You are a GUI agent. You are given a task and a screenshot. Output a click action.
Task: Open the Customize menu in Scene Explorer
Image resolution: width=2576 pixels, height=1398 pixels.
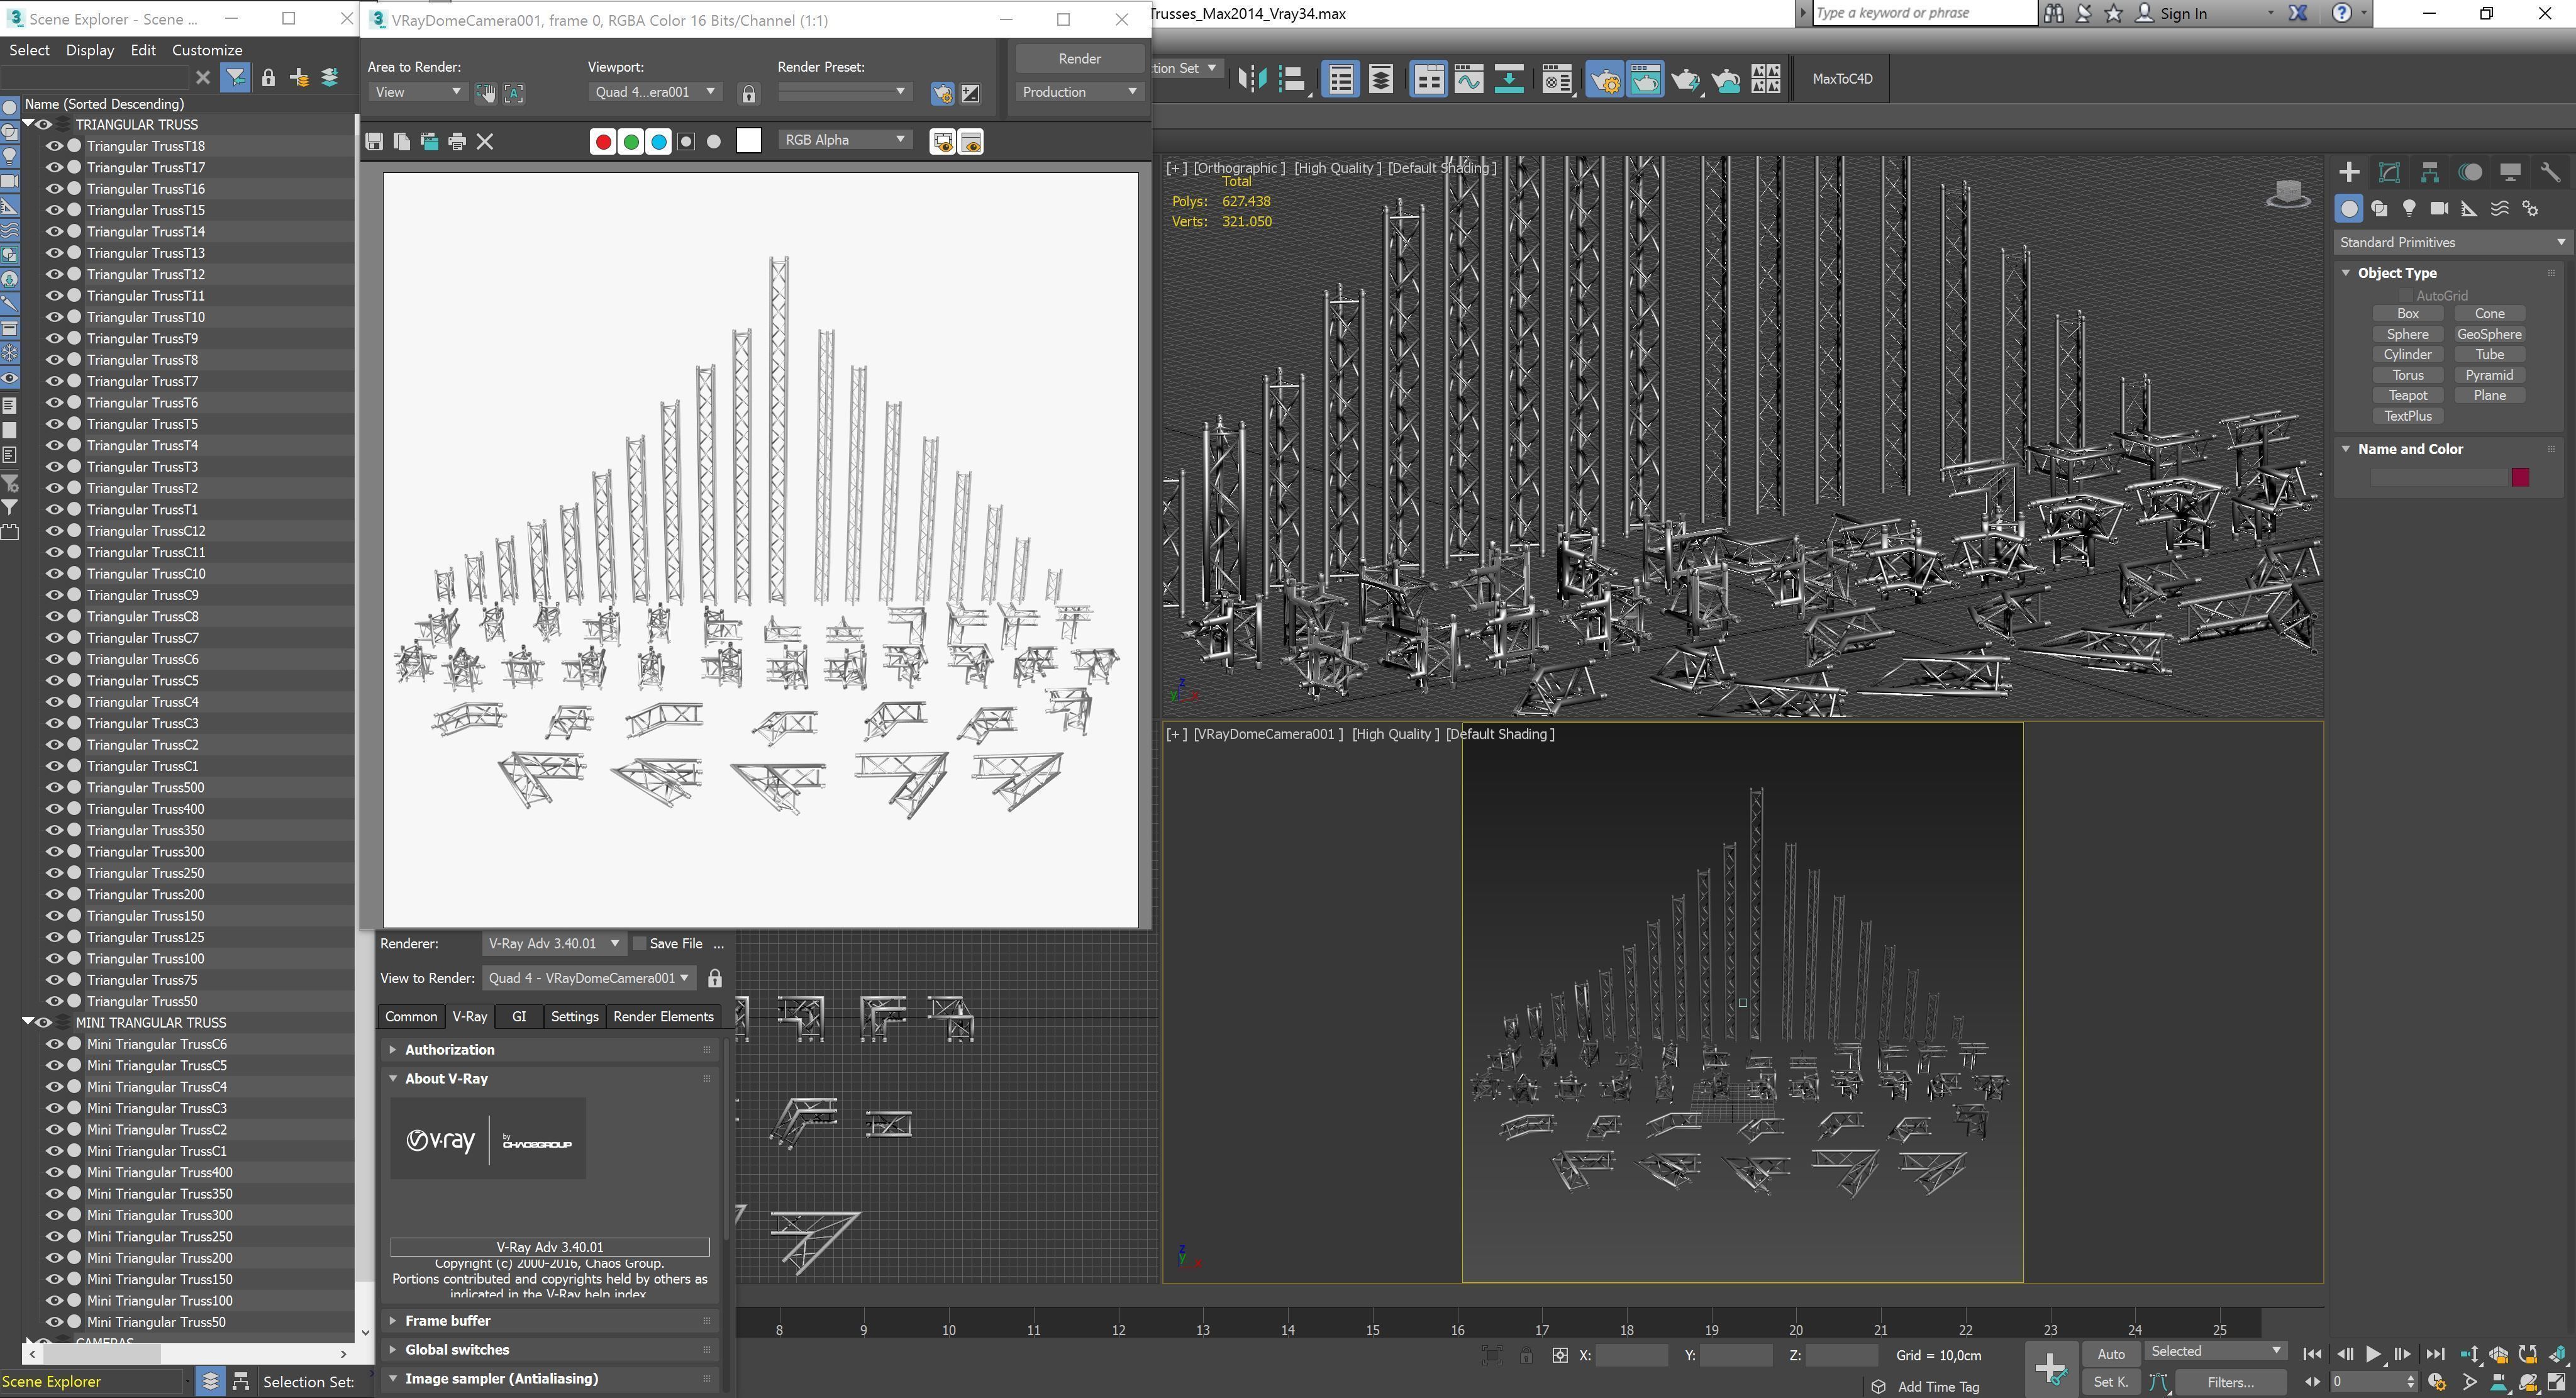click(206, 50)
